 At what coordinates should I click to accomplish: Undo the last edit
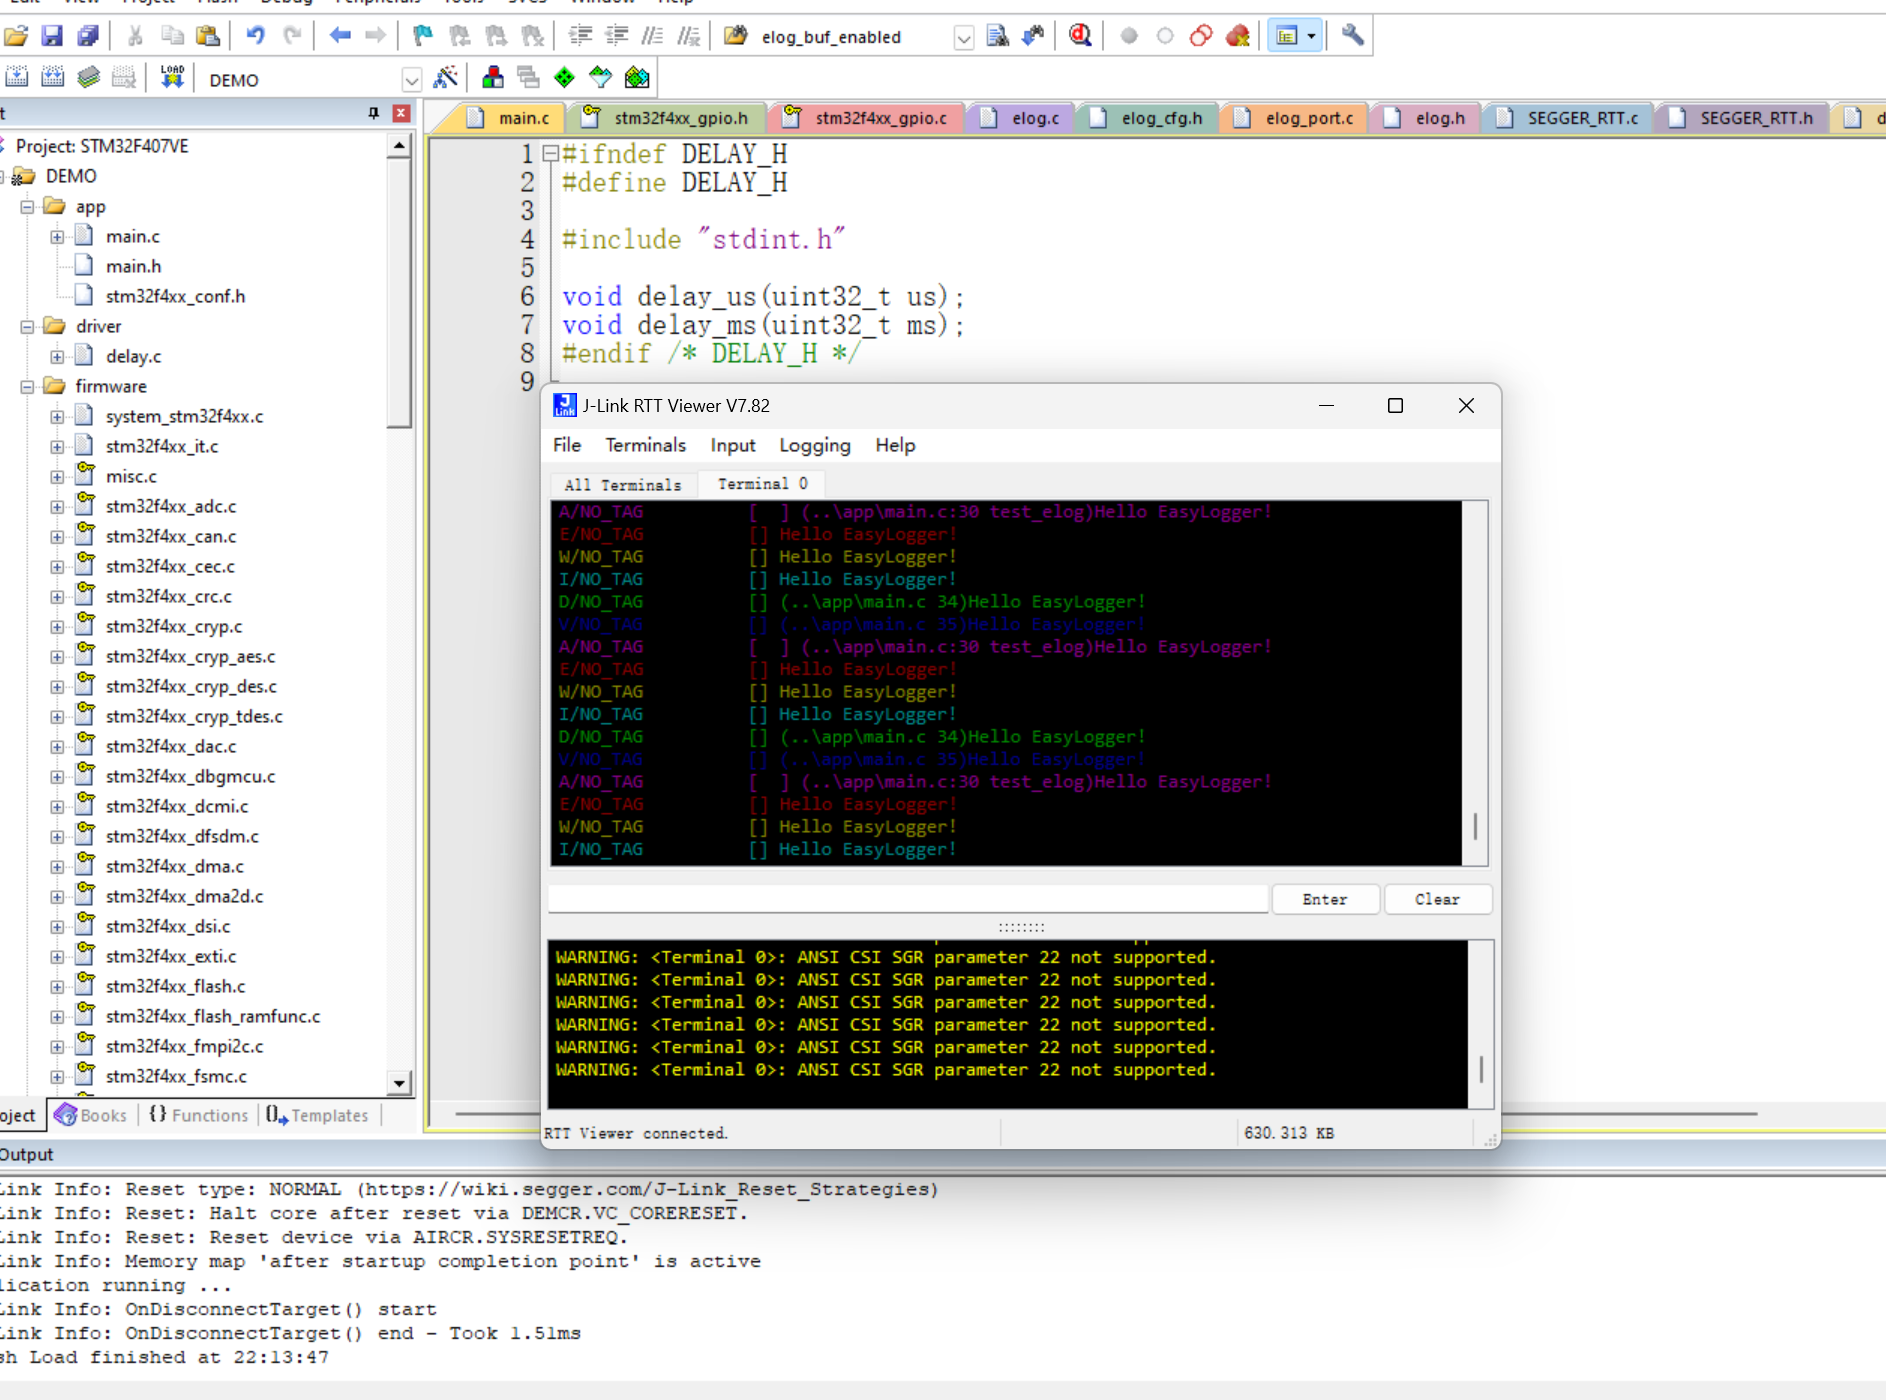pos(255,37)
